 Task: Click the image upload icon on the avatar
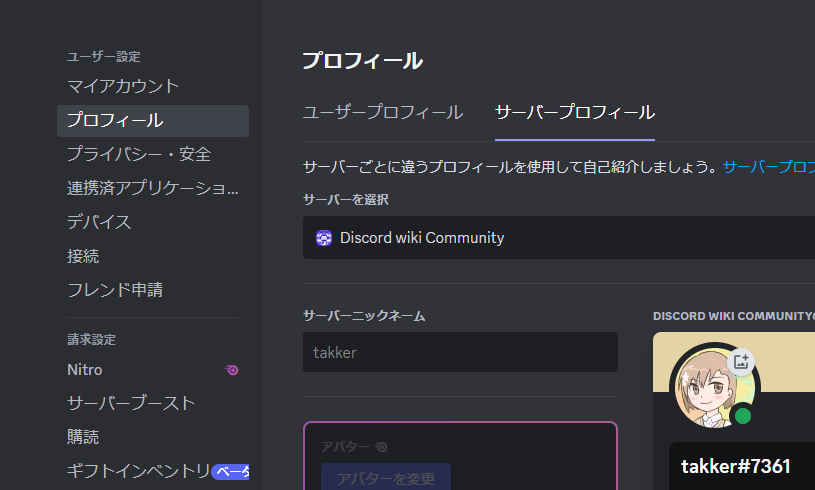(x=741, y=362)
